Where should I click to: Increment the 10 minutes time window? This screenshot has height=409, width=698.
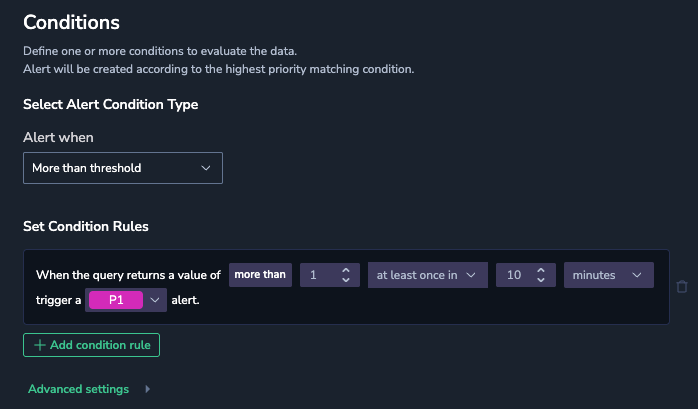(541, 270)
